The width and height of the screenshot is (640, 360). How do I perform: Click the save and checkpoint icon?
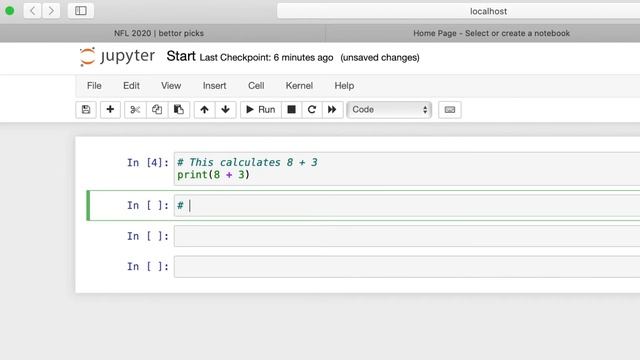pos(86,110)
